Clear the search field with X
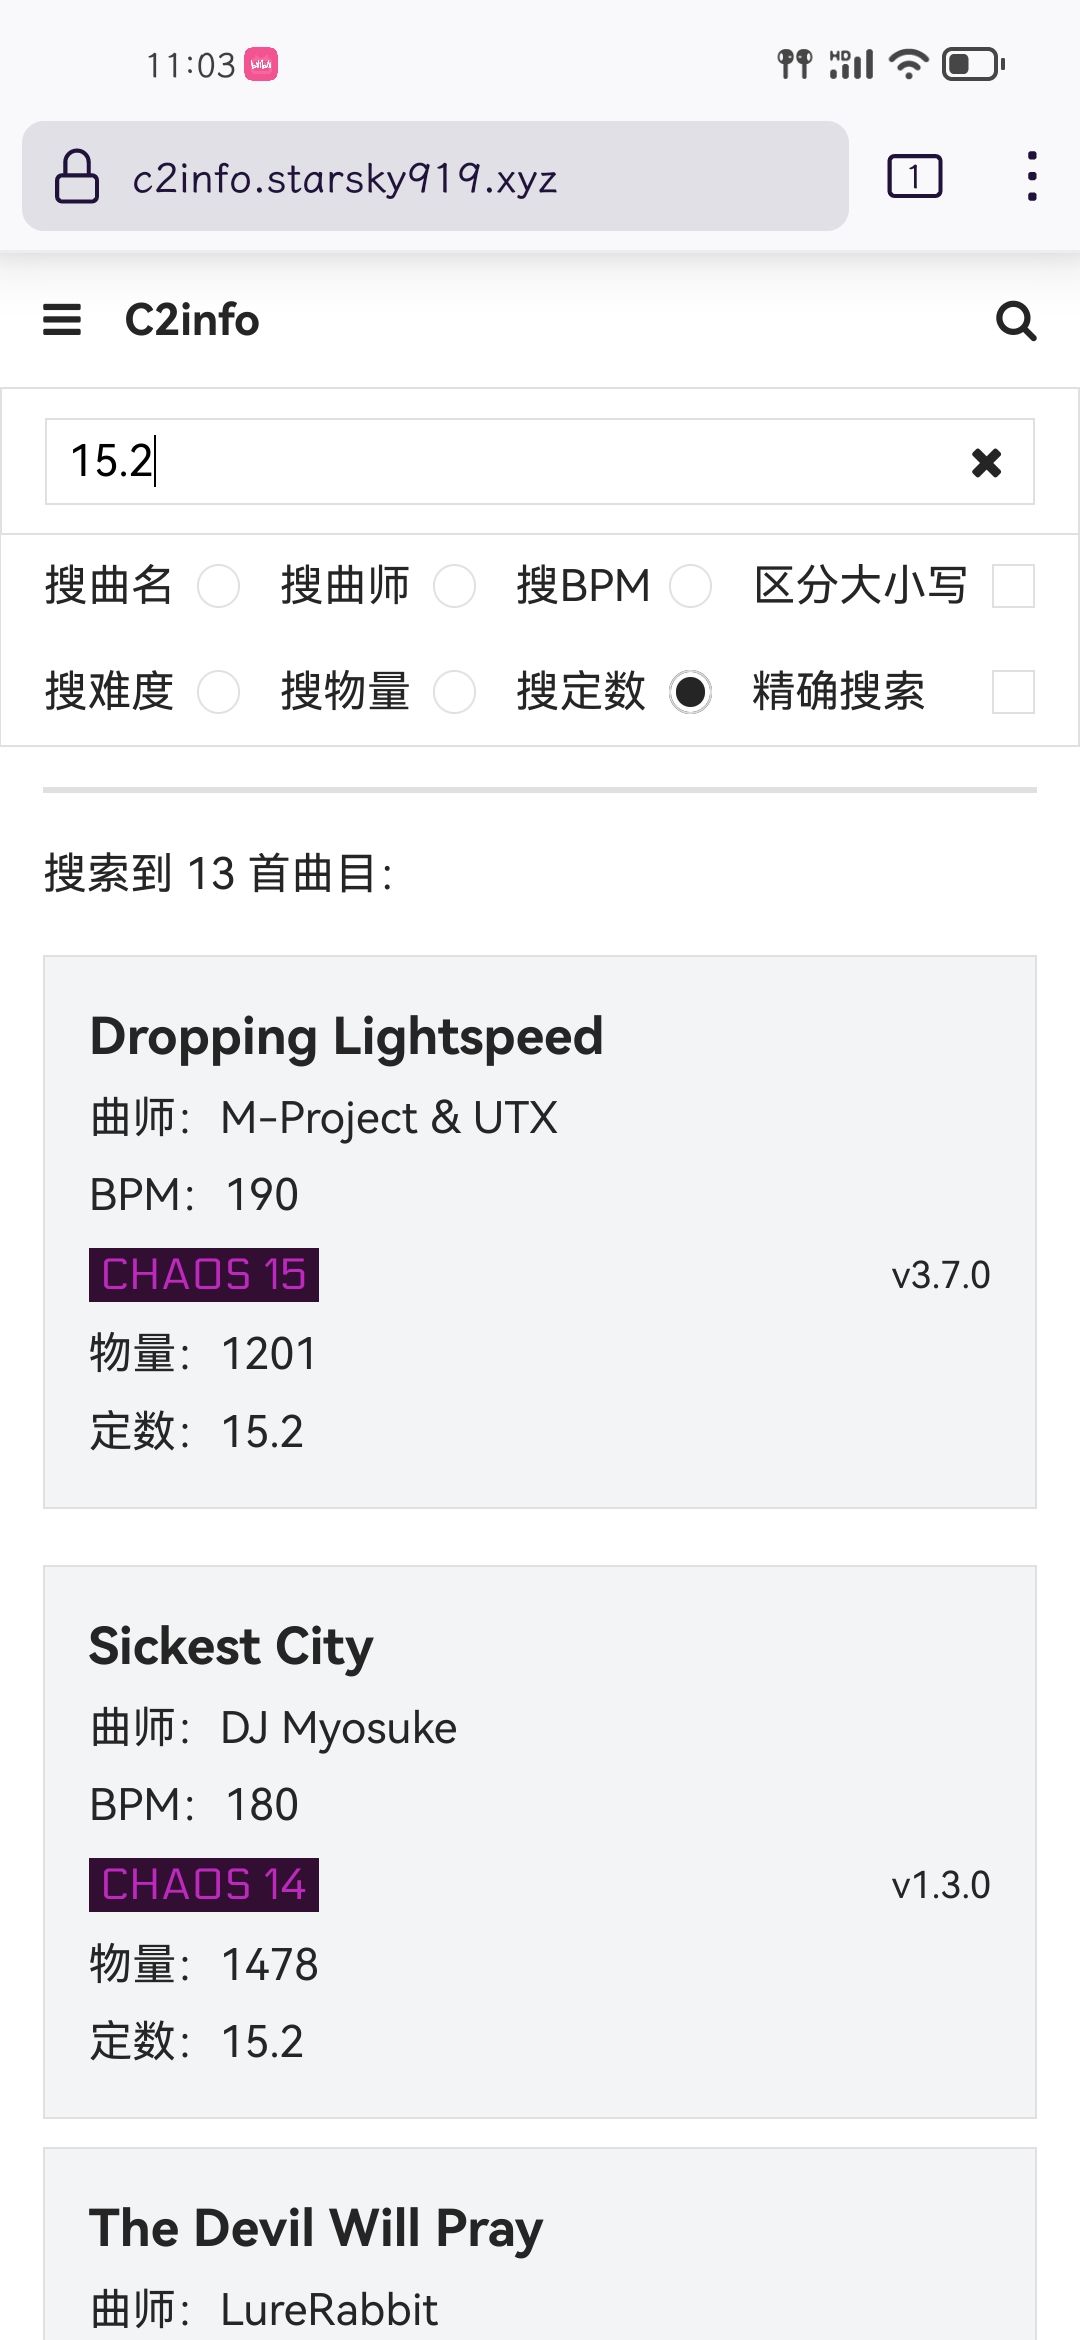This screenshot has width=1080, height=2340. 986,462
